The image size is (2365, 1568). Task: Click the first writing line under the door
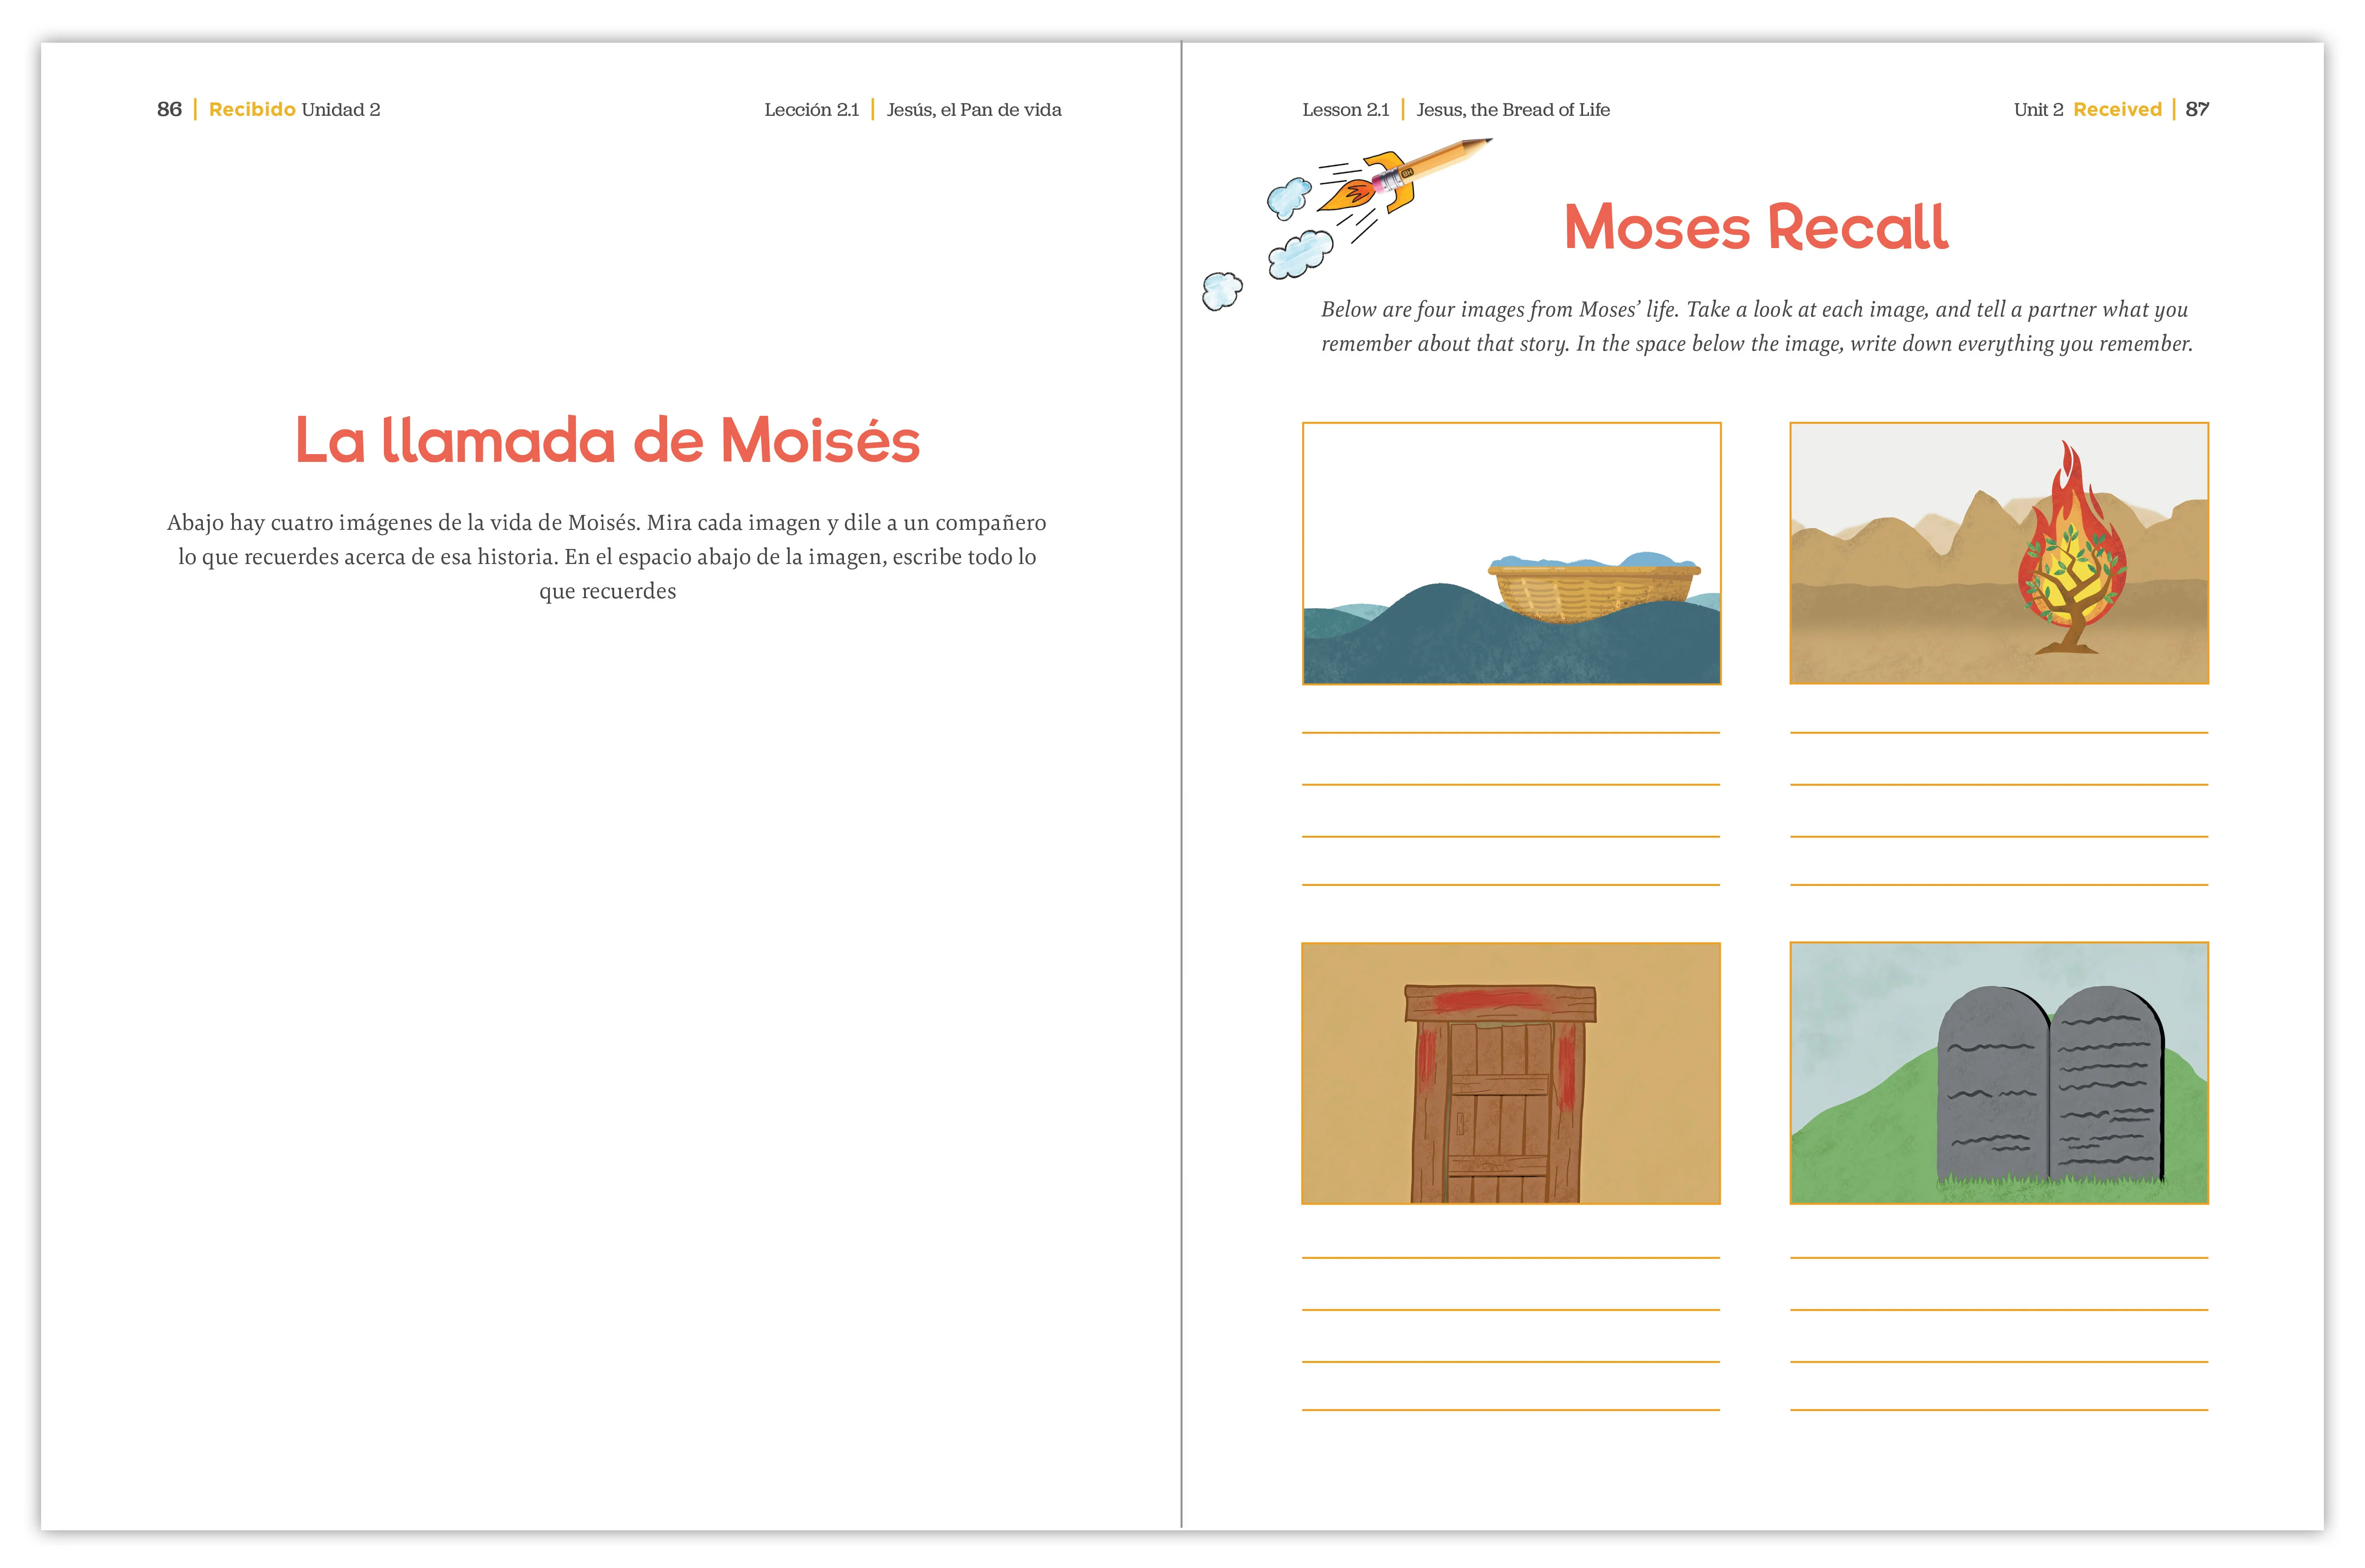(1511, 1257)
